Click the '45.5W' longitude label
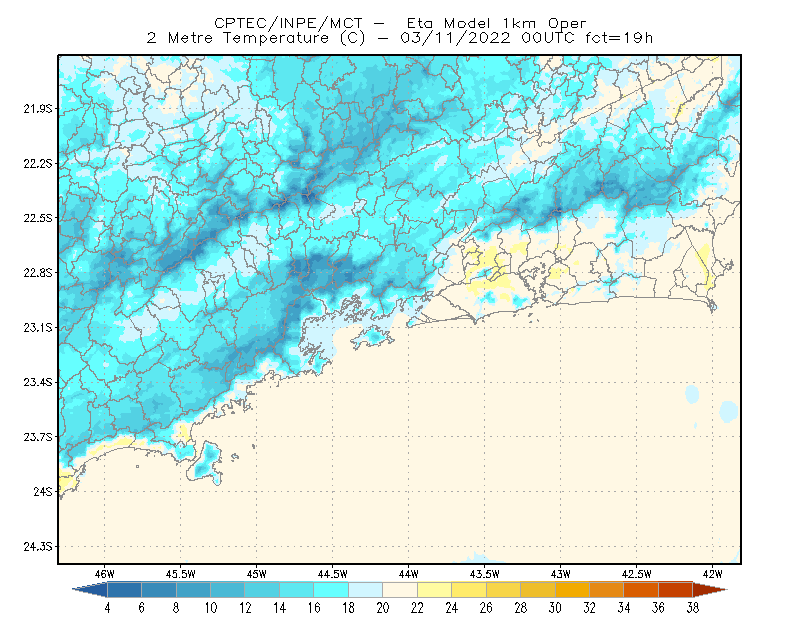 [x=181, y=574]
